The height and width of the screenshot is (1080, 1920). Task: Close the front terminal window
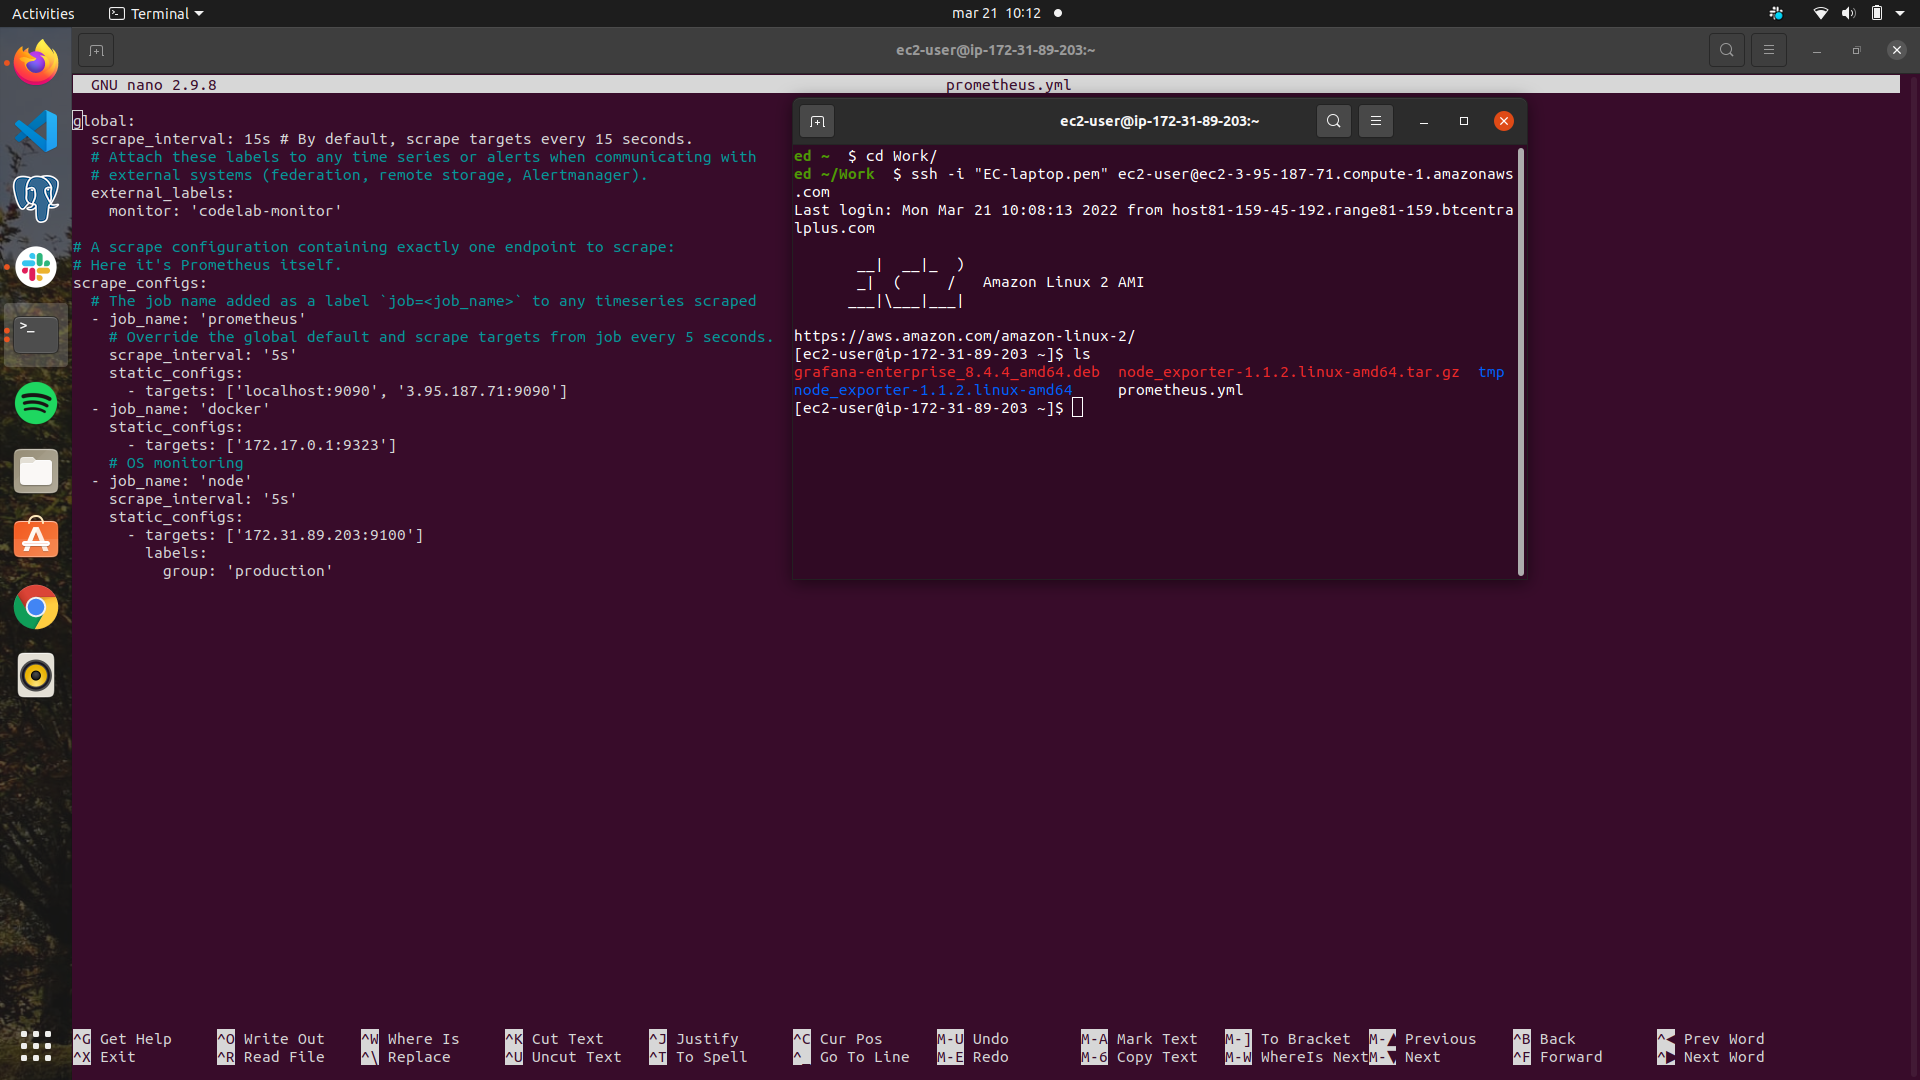click(x=1503, y=121)
